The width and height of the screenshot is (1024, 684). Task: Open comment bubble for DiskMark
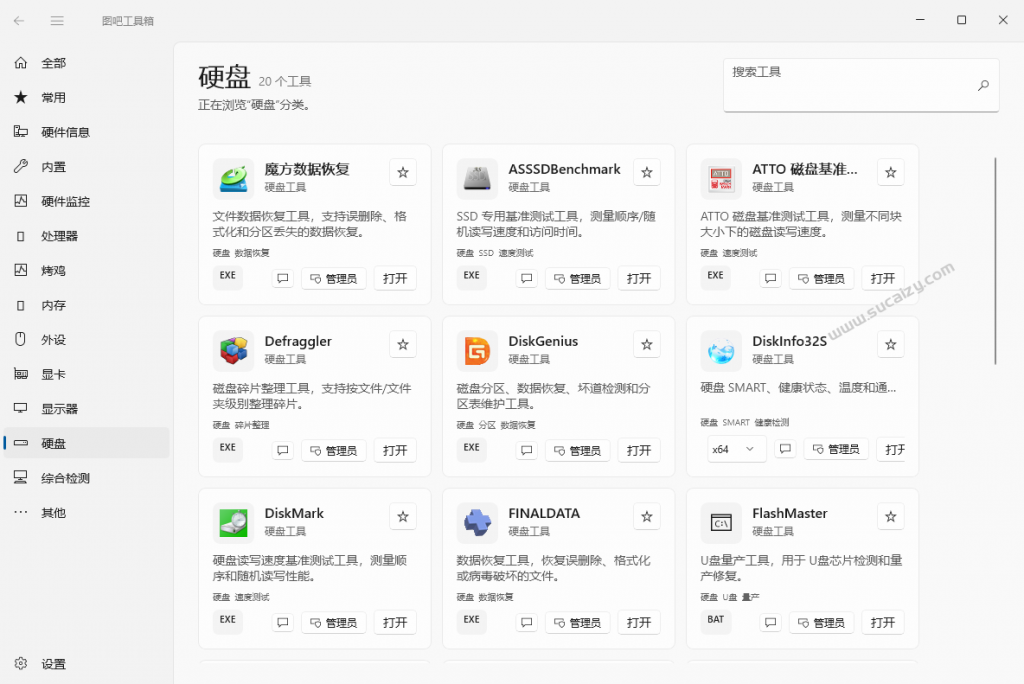coord(283,623)
